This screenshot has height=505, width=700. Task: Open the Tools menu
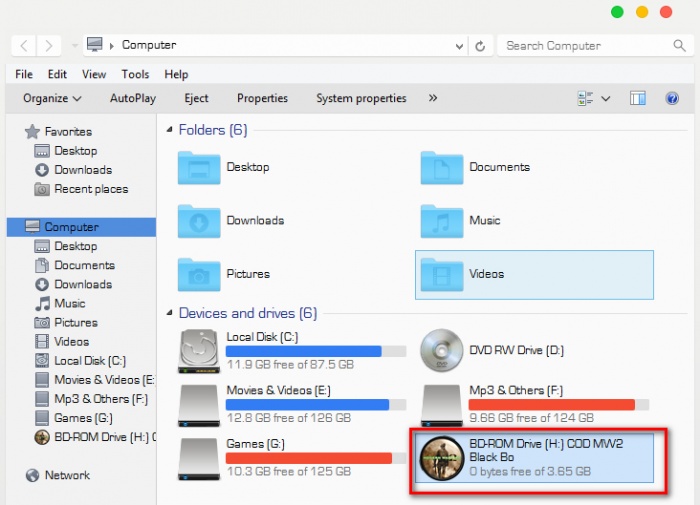pos(135,74)
